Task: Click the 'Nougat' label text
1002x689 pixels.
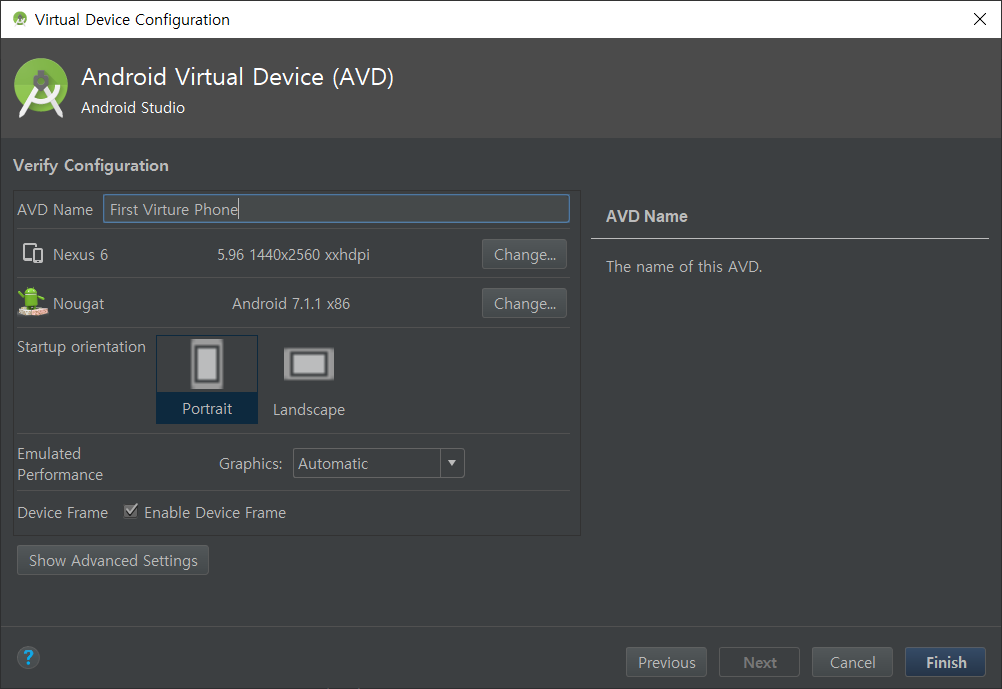Action: (x=79, y=304)
